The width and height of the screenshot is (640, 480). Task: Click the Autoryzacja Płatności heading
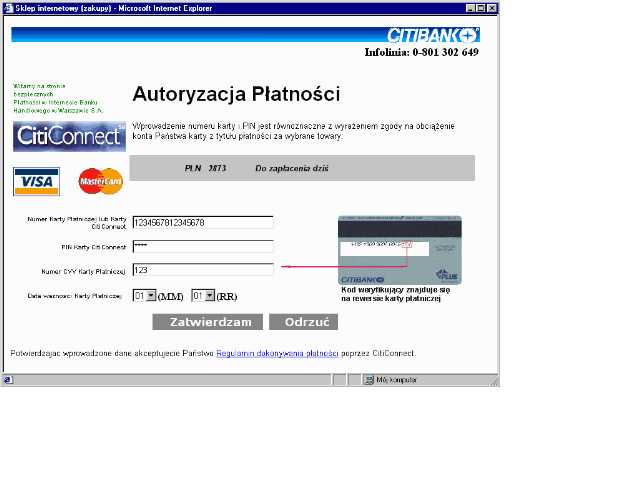coord(236,94)
